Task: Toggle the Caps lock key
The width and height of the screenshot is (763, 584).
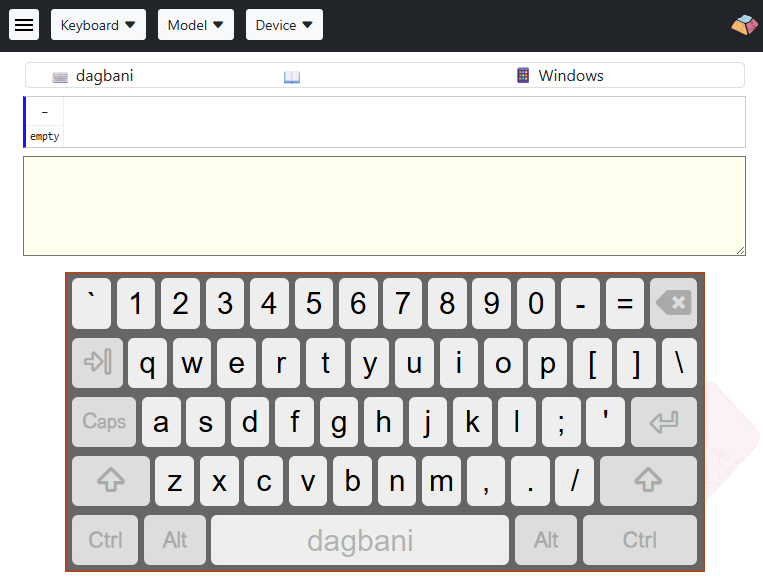Action: 104,422
